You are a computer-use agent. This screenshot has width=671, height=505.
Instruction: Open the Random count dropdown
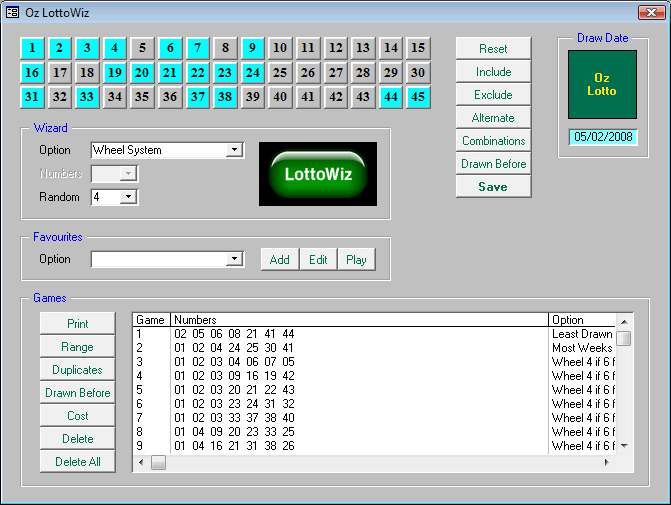tap(128, 197)
